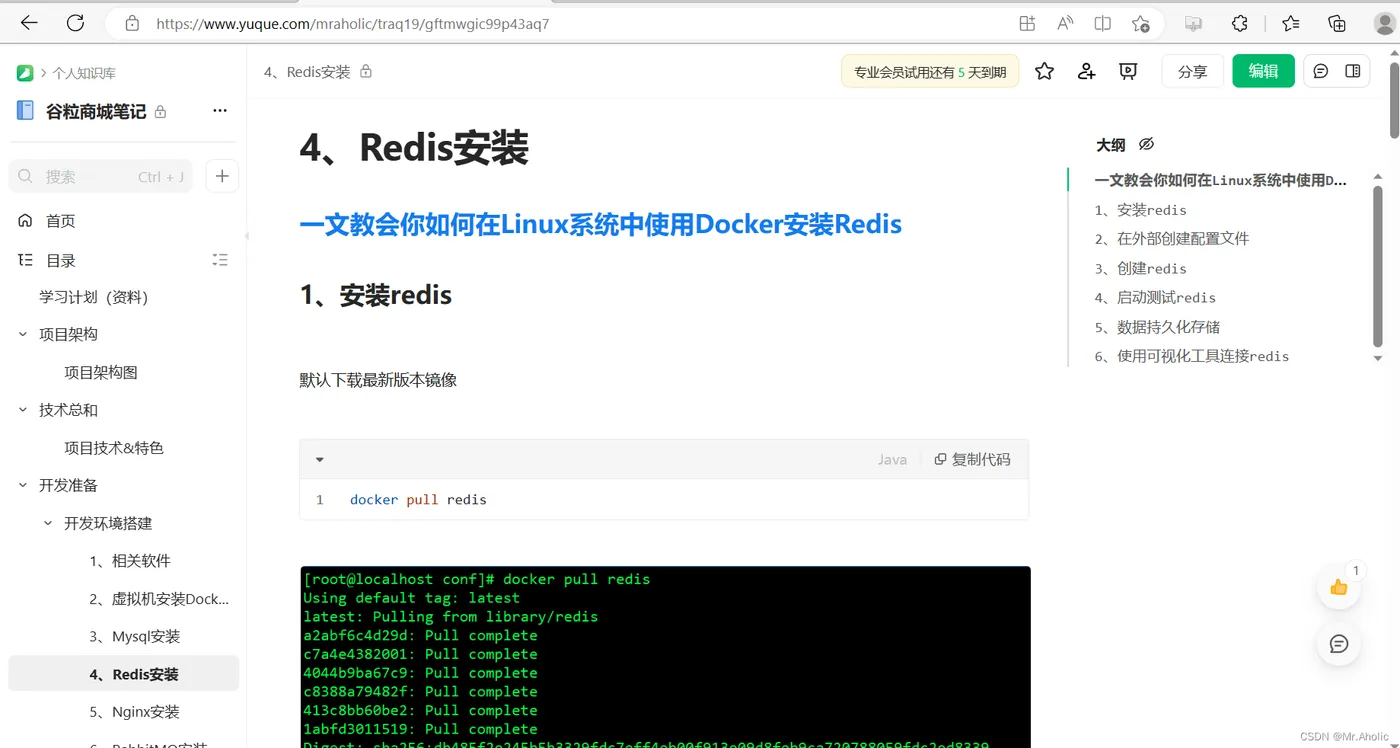
Task: Collapse the code block with triangle
Action: [320, 460]
